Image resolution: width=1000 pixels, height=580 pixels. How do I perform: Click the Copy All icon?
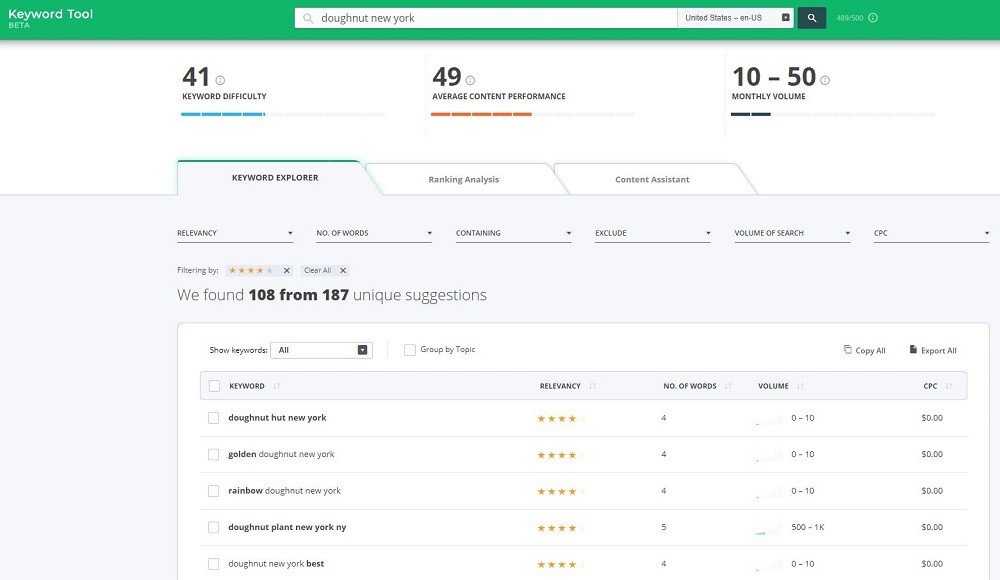(x=847, y=350)
